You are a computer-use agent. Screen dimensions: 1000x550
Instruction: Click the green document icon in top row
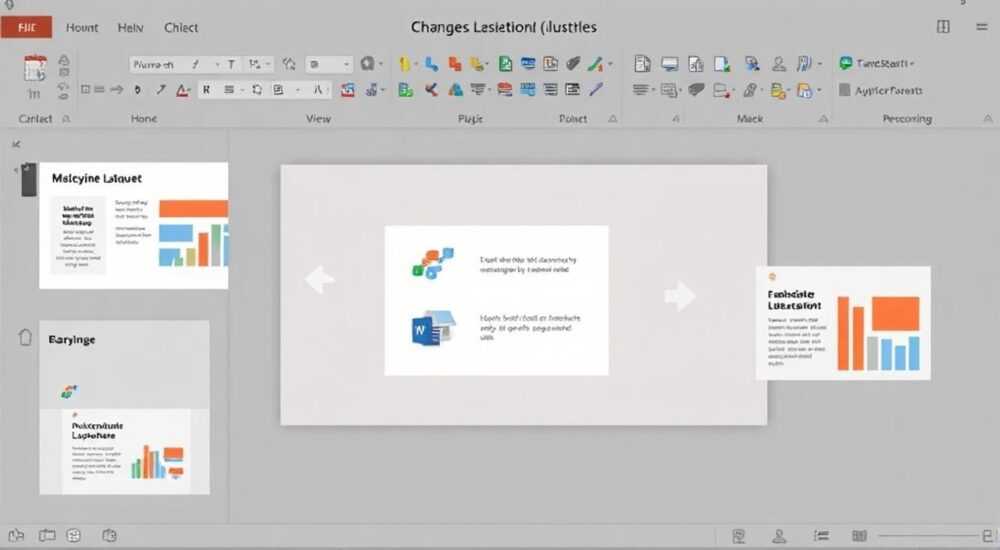click(505, 63)
